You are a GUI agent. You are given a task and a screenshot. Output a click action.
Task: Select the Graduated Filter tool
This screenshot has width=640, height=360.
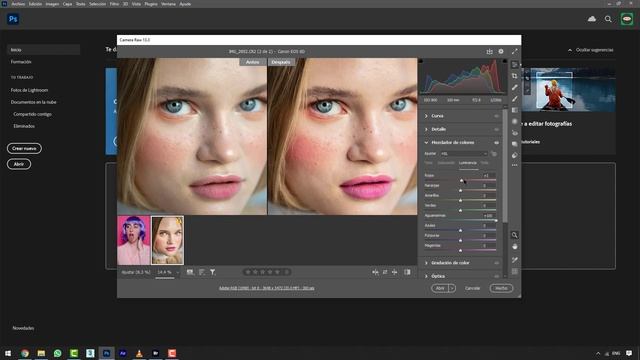[515, 110]
